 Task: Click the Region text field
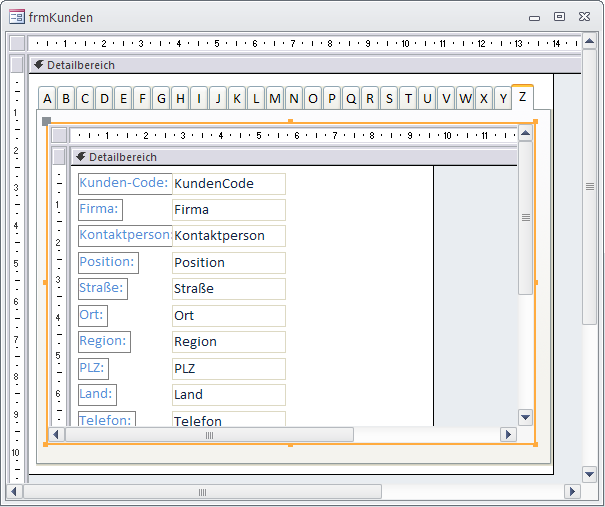(228, 341)
